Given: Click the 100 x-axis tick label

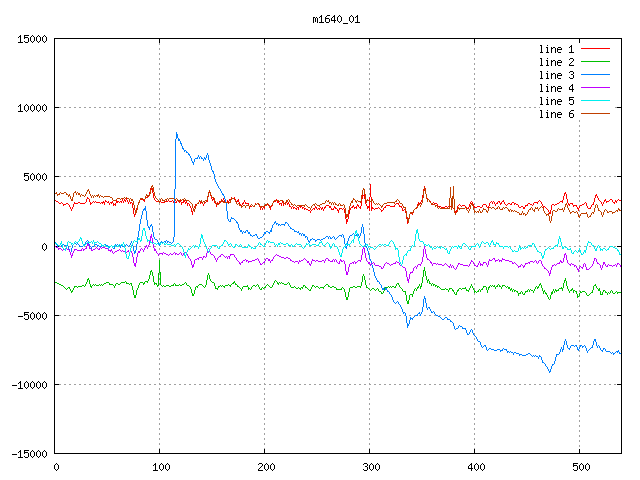Looking at the screenshot, I should tap(160, 467).
